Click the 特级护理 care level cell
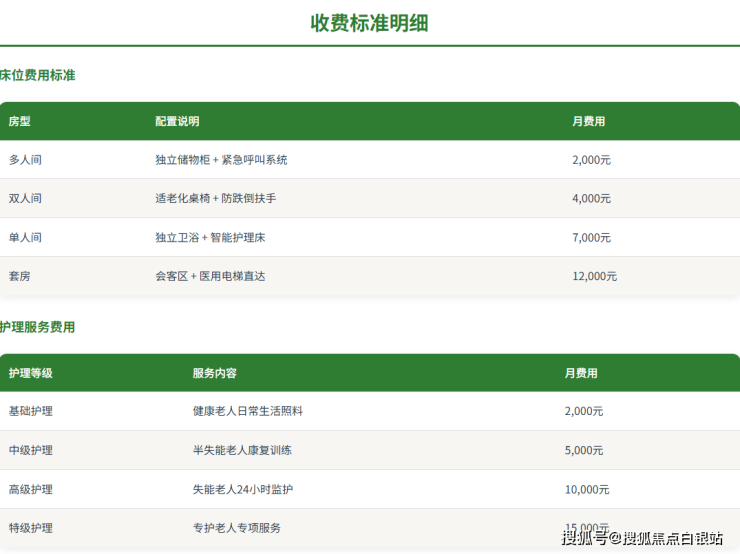The width and height of the screenshot is (740, 554). [x=31, y=527]
